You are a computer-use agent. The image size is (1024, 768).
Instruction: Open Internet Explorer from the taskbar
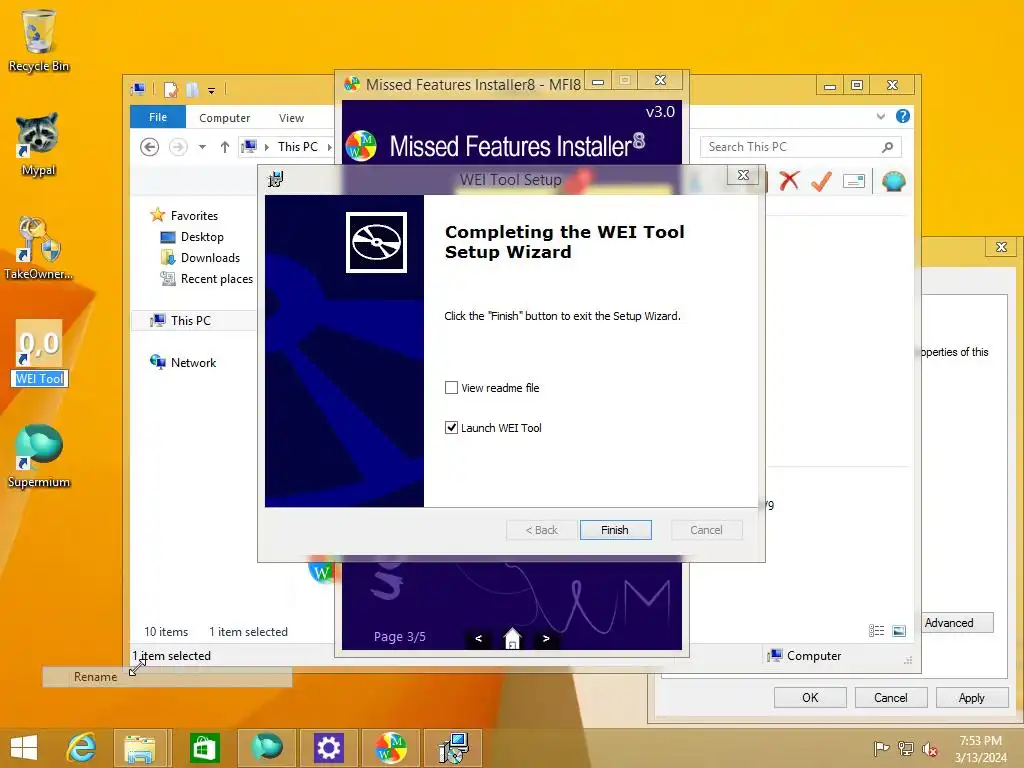click(82, 748)
